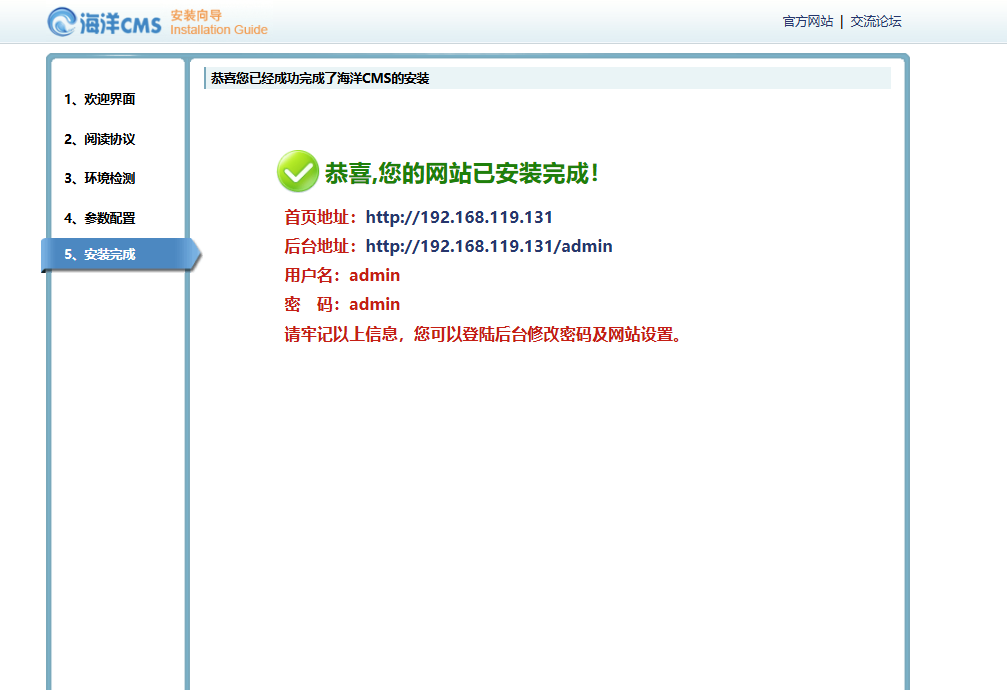Select step 3、环境检测 in sidebar

click(x=100, y=178)
